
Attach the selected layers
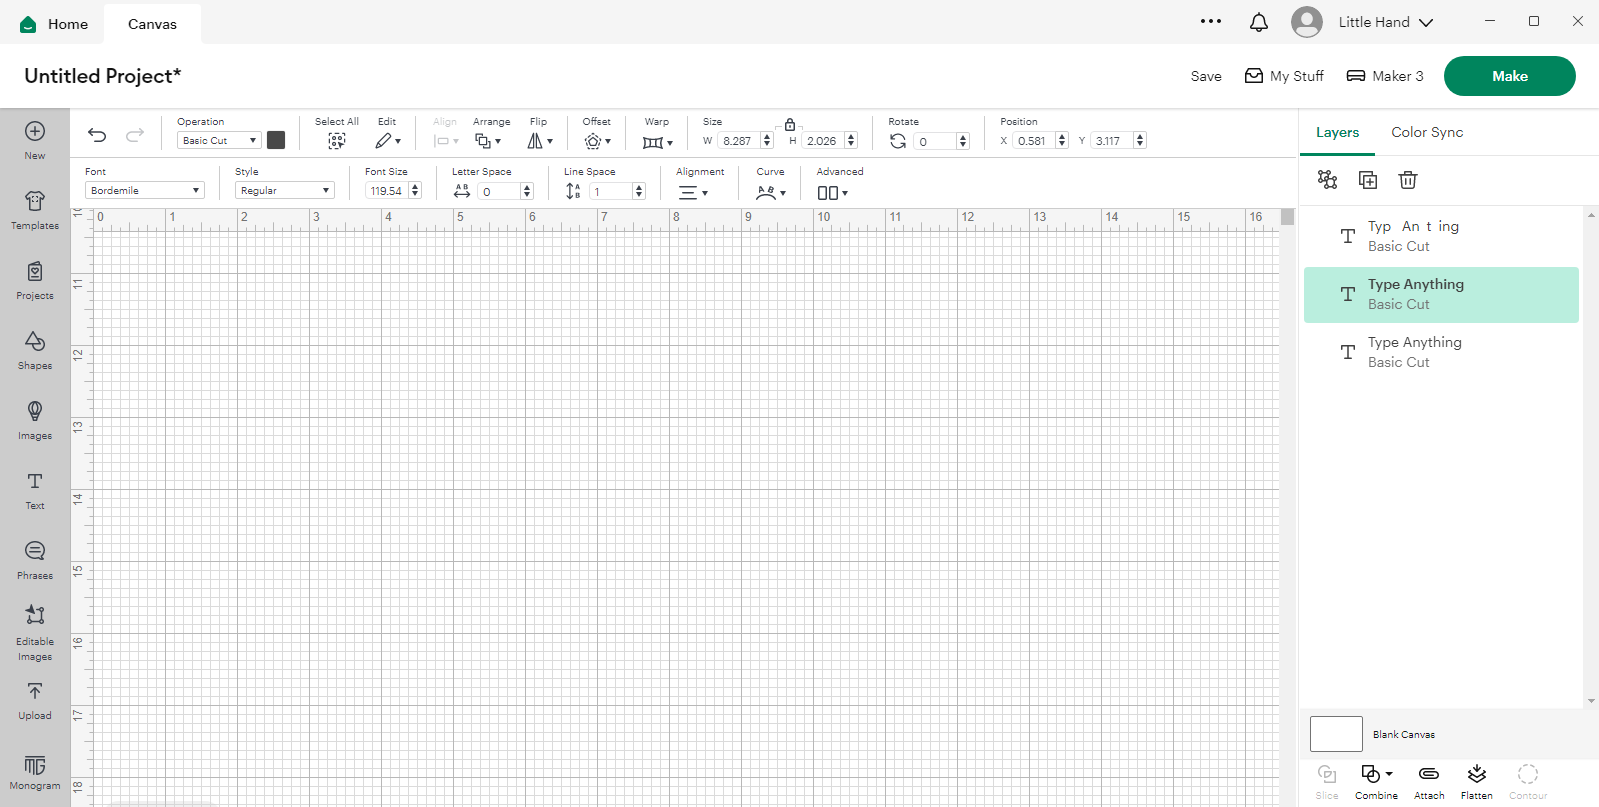pos(1429,781)
